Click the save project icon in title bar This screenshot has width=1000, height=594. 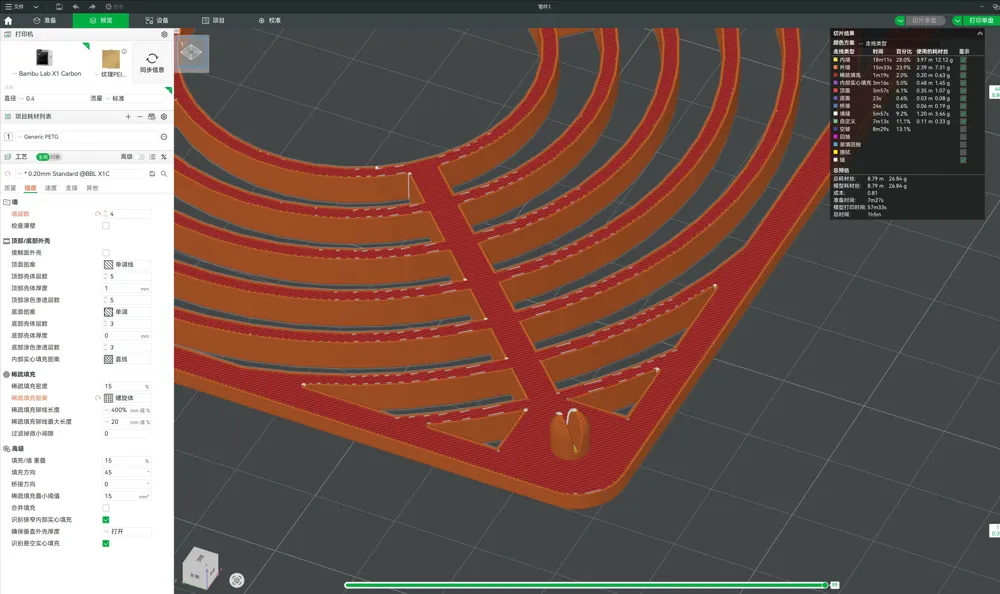tap(59, 6)
